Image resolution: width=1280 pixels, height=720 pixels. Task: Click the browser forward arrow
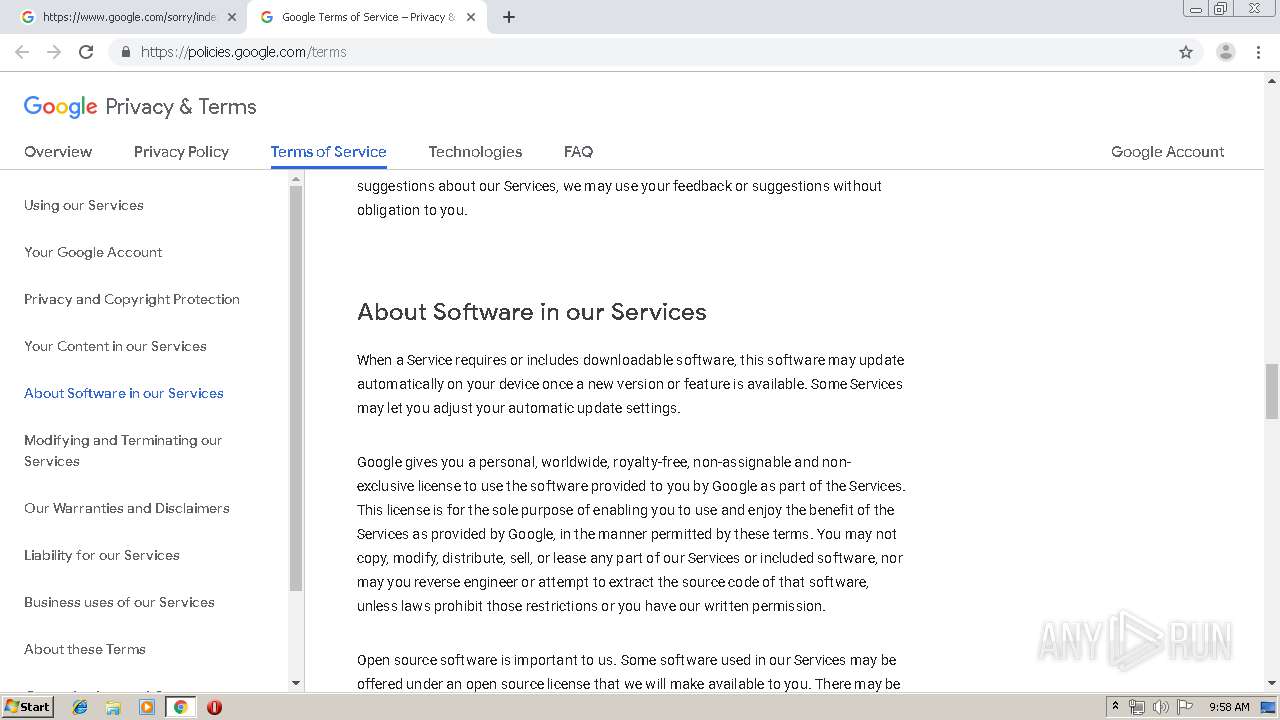click(x=54, y=52)
